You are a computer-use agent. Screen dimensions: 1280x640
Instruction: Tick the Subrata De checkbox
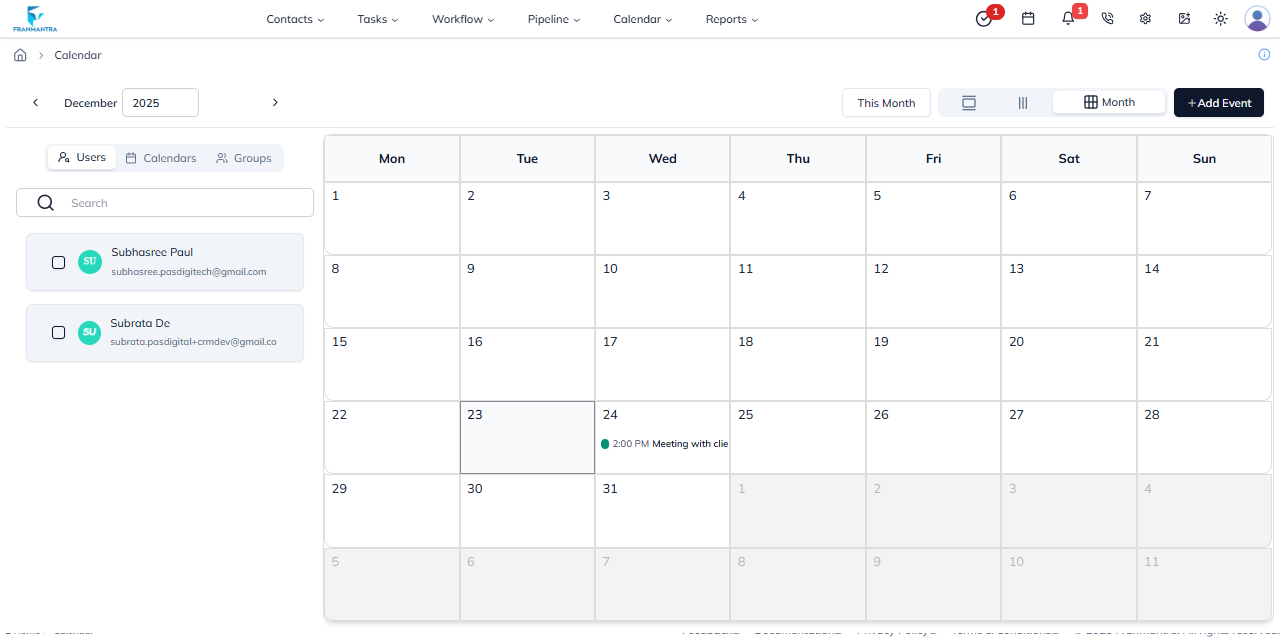coord(58,333)
